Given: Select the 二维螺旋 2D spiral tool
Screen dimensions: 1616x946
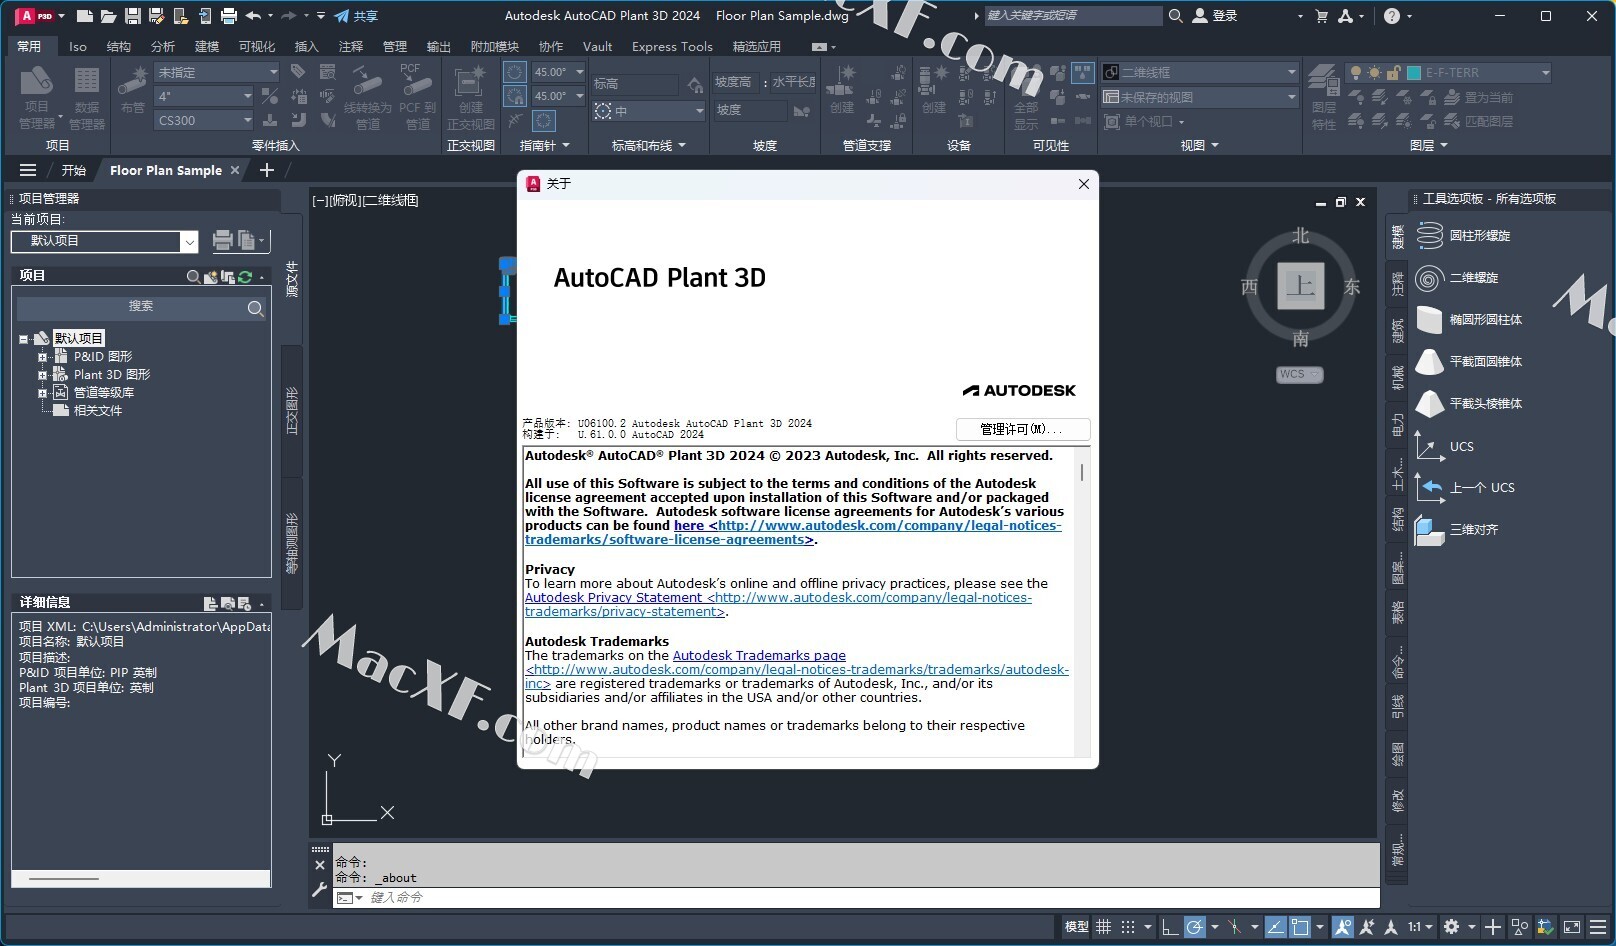Looking at the screenshot, I should coord(1457,278).
